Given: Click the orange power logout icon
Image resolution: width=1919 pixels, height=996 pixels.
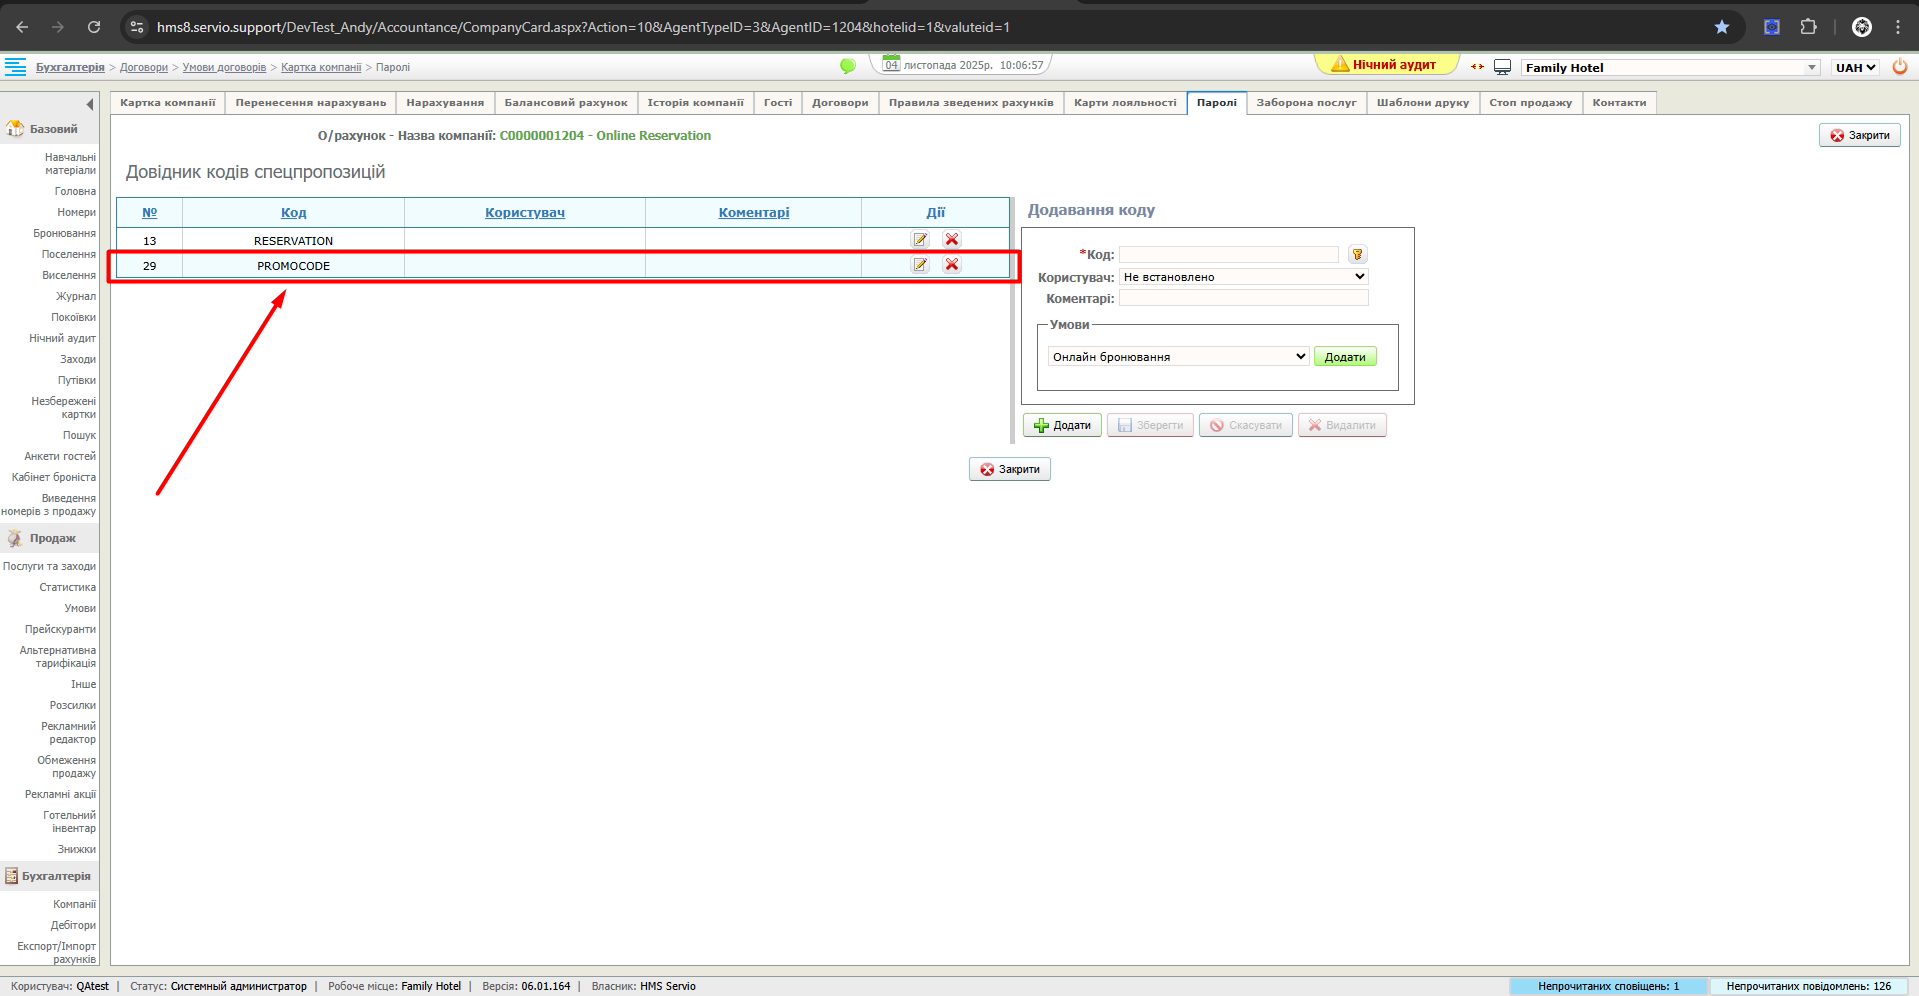Looking at the screenshot, I should [x=1900, y=67].
